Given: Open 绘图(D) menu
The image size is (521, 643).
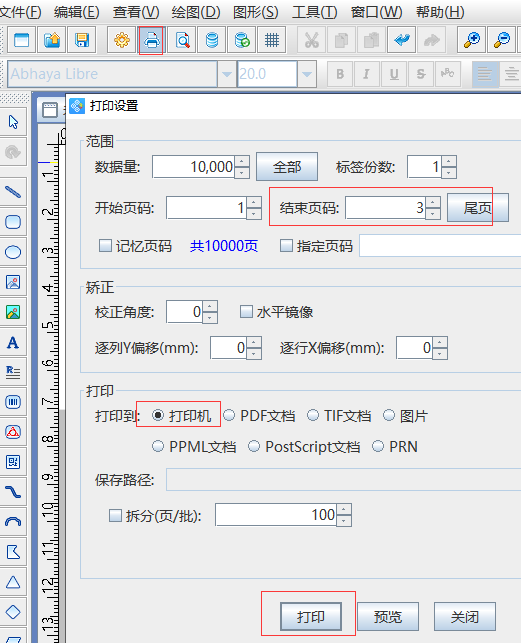Looking at the screenshot, I should [196, 12].
